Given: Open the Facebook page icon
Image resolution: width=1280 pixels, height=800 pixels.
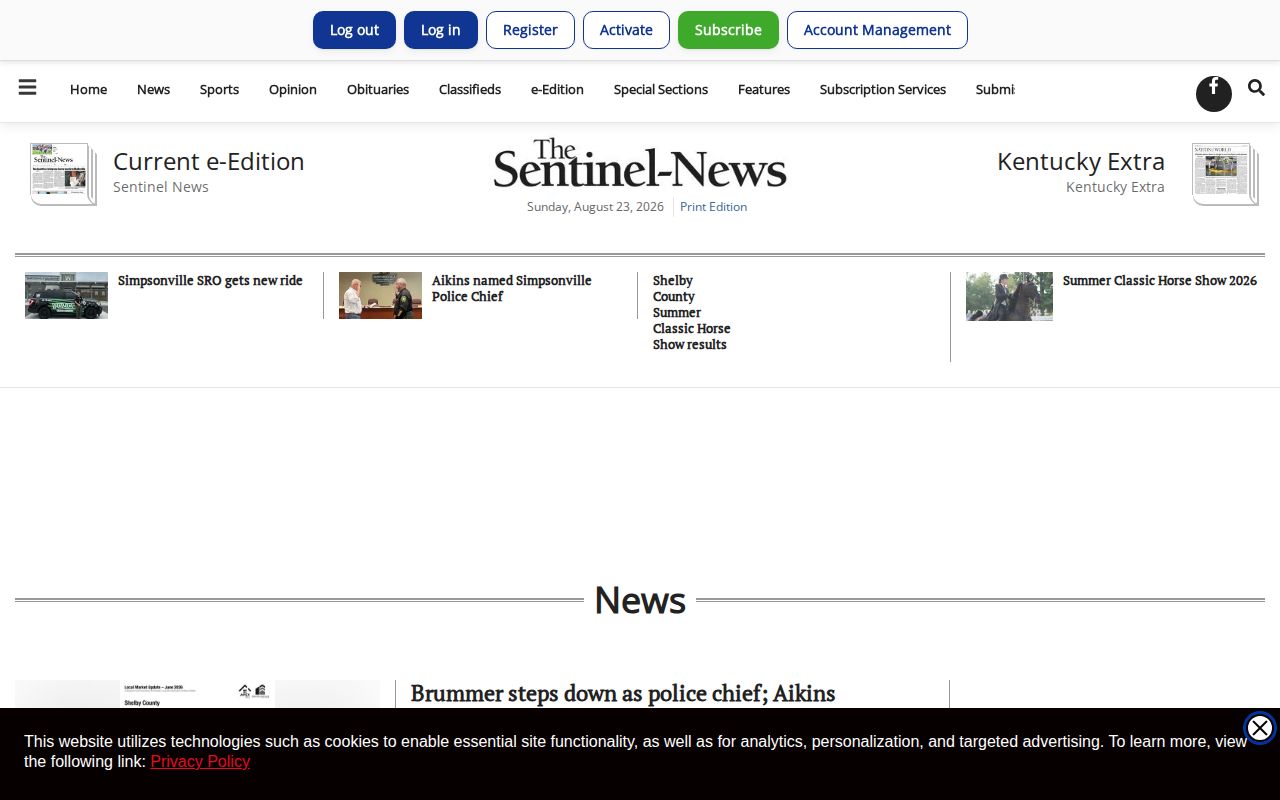Looking at the screenshot, I should click(1214, 94).
